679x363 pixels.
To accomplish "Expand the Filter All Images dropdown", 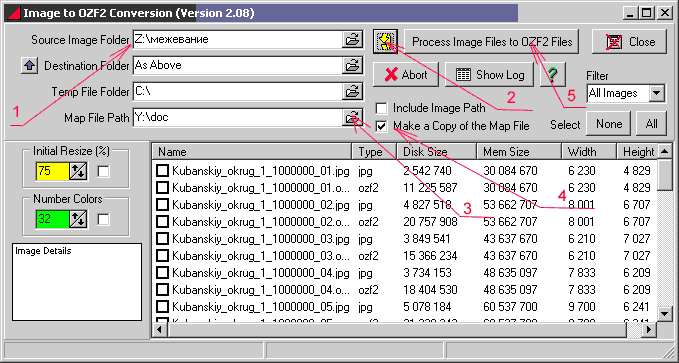I will (x=657, y=93).
